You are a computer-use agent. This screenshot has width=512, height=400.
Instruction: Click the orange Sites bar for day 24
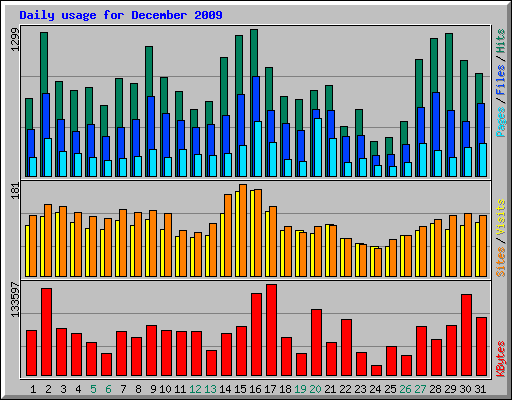tap(378, 262)
